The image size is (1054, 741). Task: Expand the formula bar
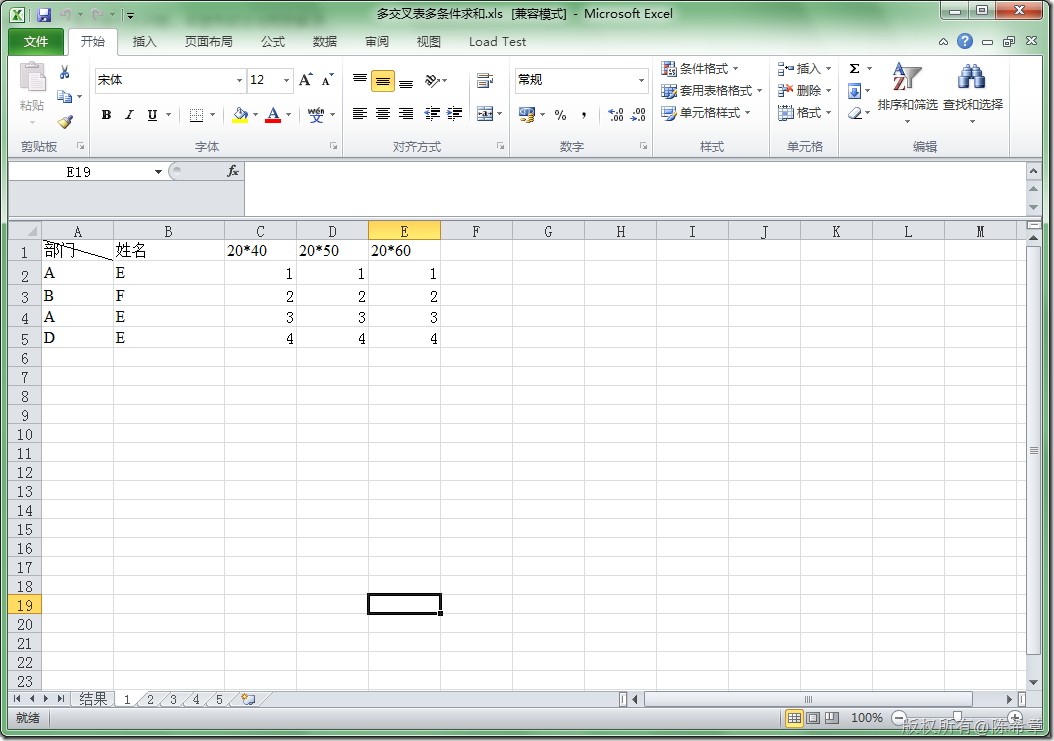point(1033,171)
